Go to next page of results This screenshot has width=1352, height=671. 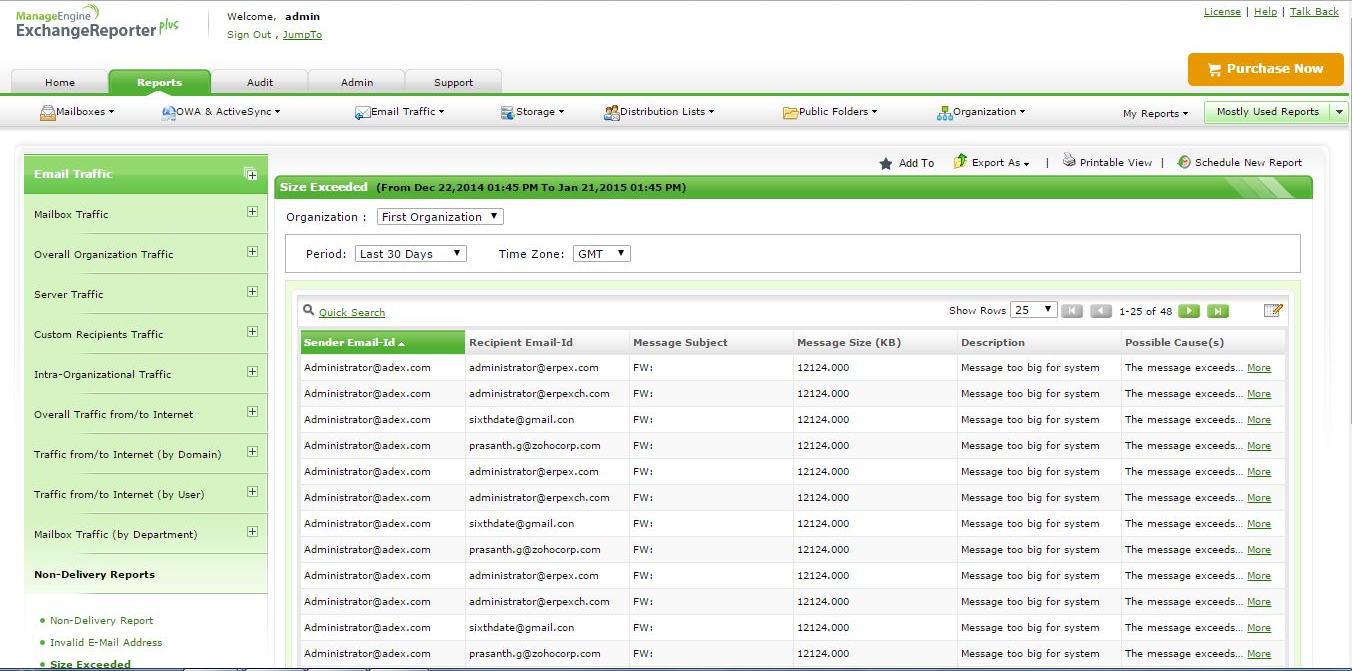(x=1188, y=311)
